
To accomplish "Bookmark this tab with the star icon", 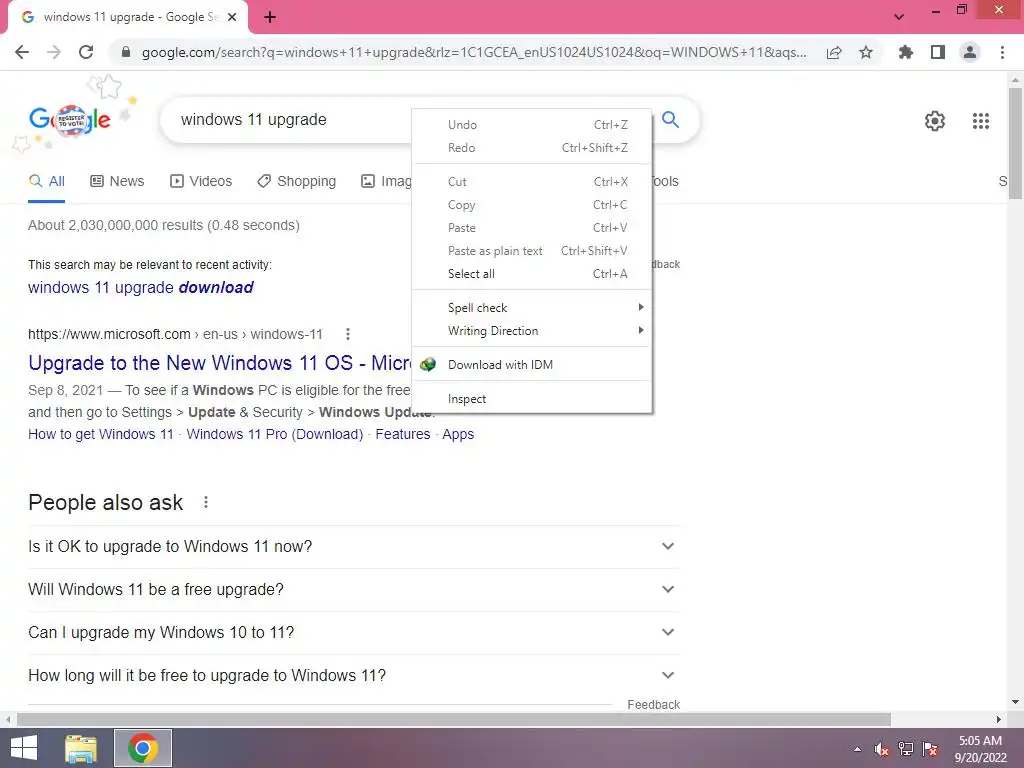I will (866, 52).
